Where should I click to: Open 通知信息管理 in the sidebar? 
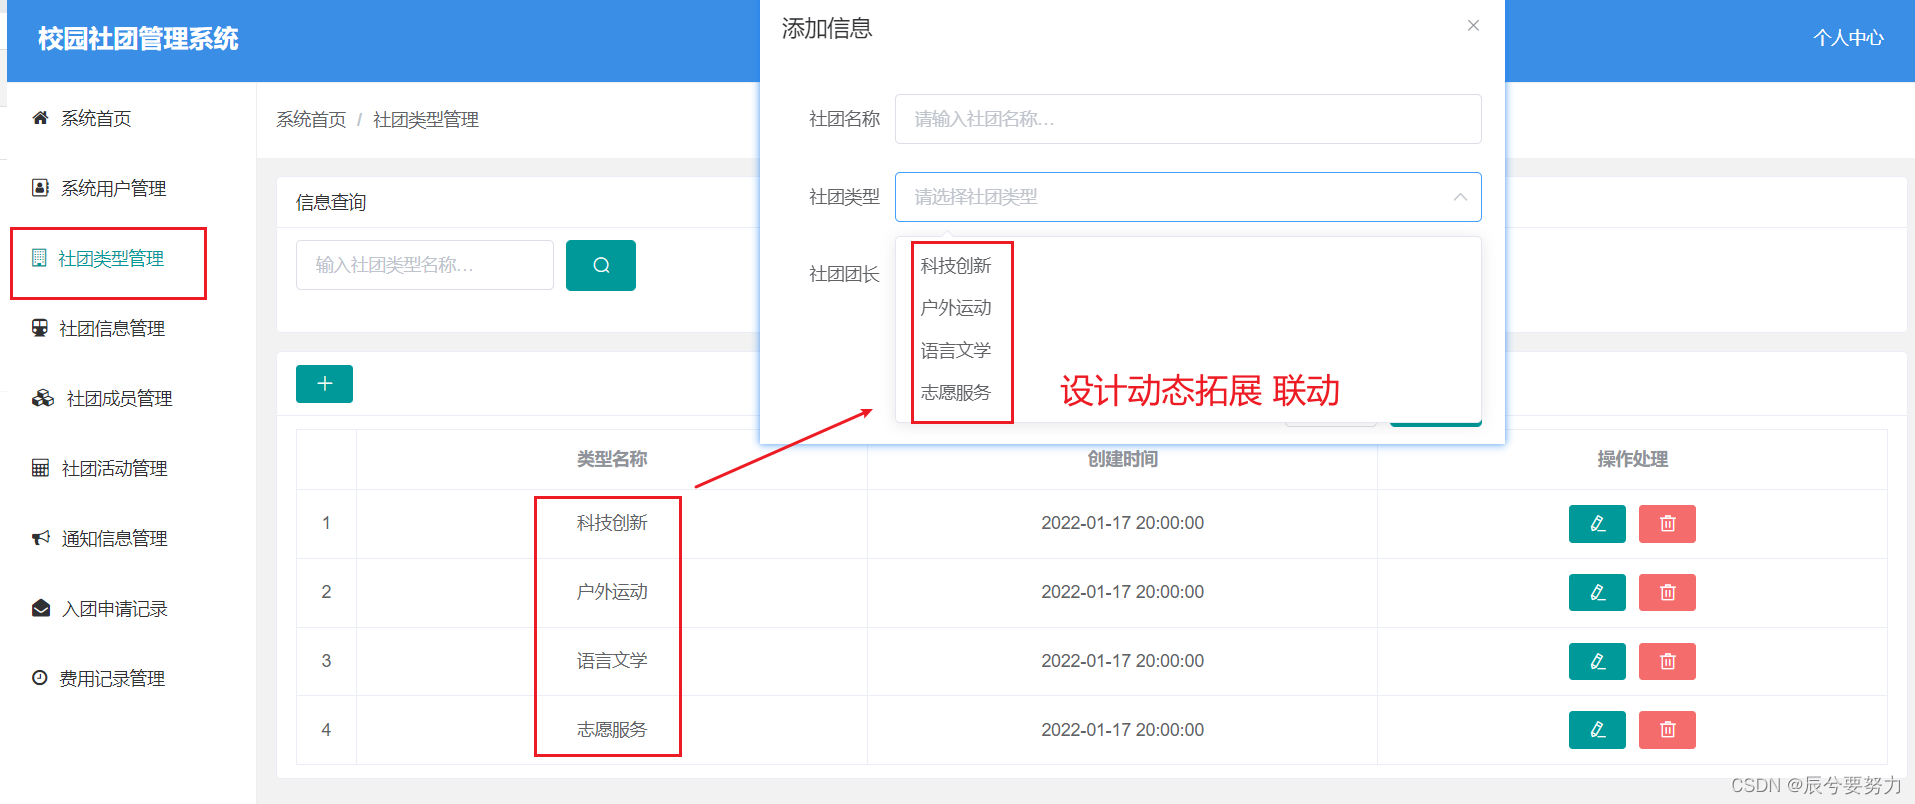coord(115,539)
